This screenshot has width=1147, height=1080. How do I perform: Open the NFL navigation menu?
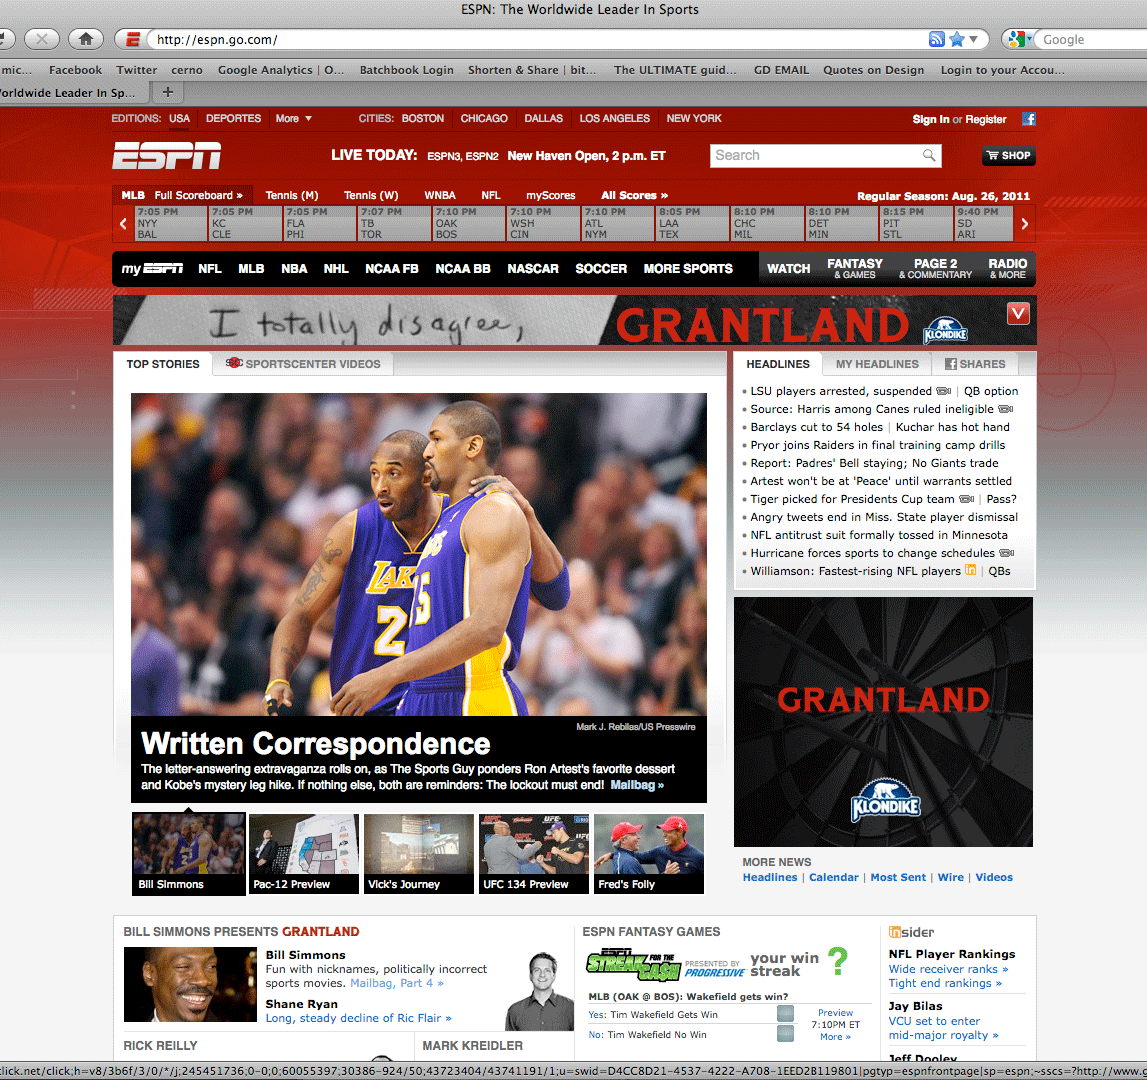(210, 269)
